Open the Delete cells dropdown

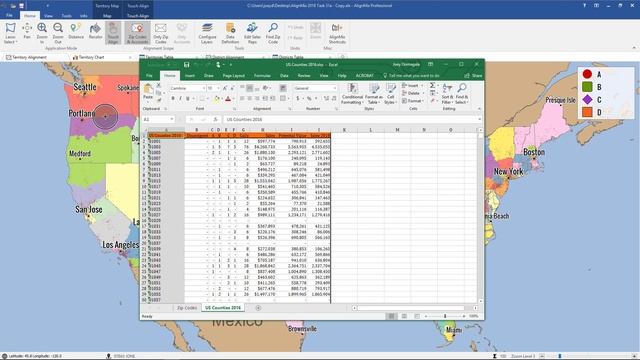413,93
